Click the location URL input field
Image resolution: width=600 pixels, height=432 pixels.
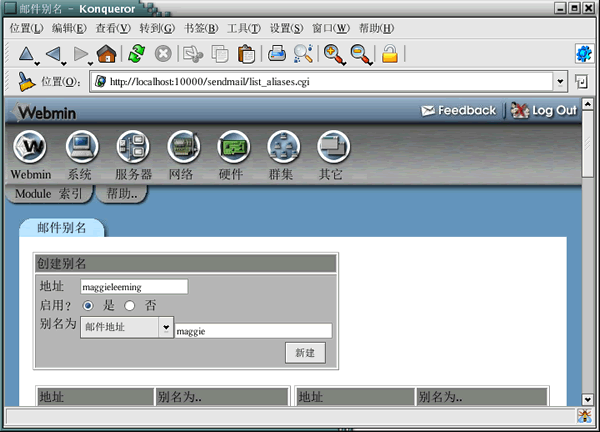pyautogui.click(x=322, y=82)
